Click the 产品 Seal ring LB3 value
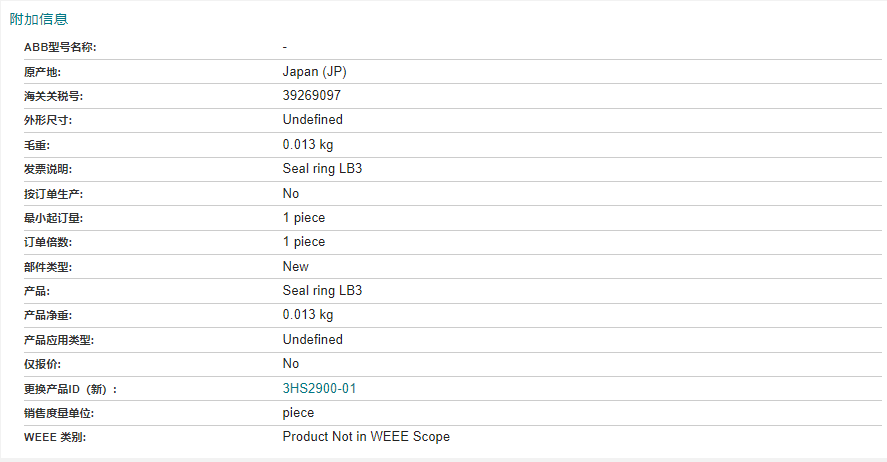Image resolution: width=887 pixels, height=462 pixels. click(x=322, y=291)
